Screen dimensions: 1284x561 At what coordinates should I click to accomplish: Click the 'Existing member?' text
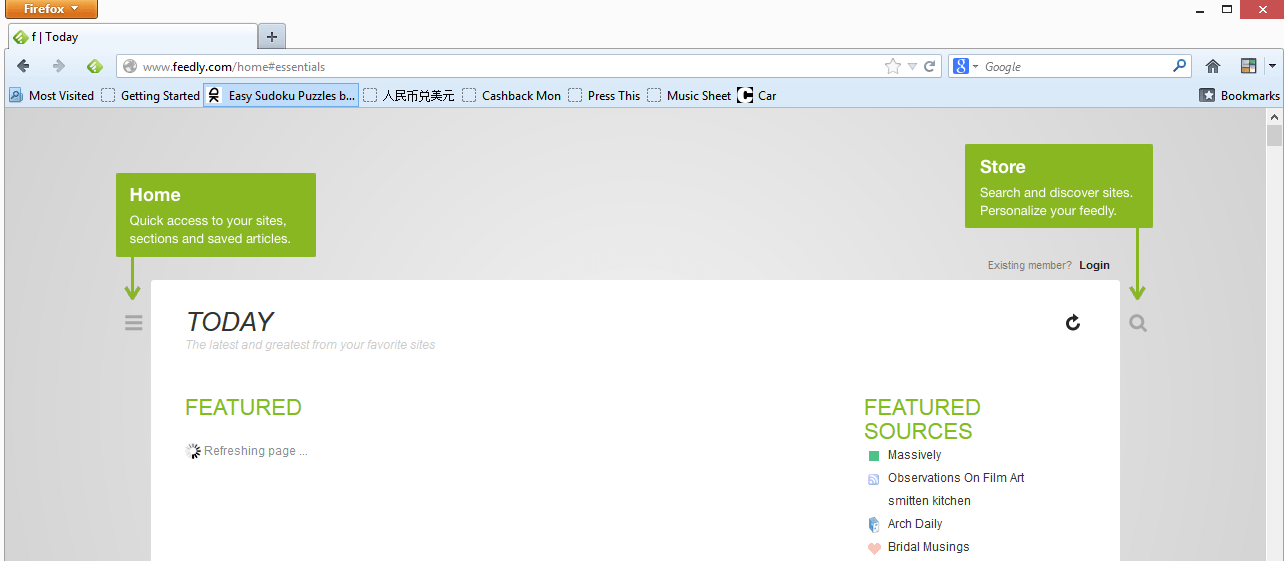click(1029, 265)
